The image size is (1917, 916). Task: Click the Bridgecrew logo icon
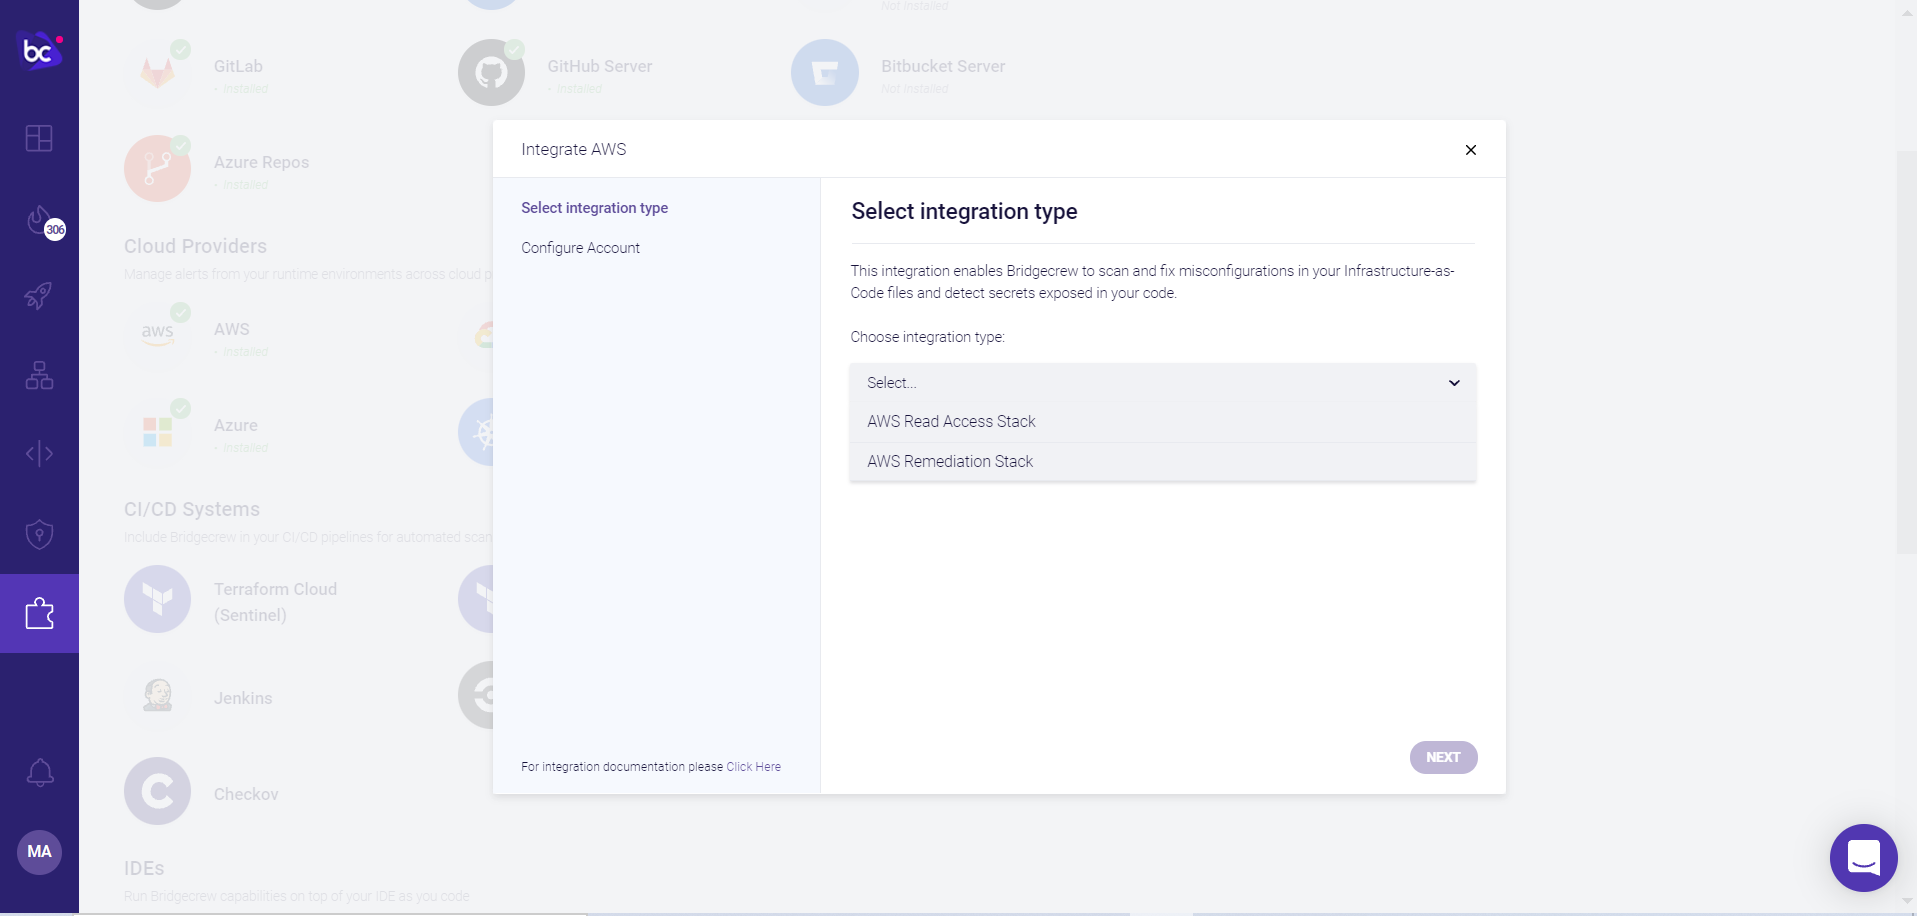[39, 49]
